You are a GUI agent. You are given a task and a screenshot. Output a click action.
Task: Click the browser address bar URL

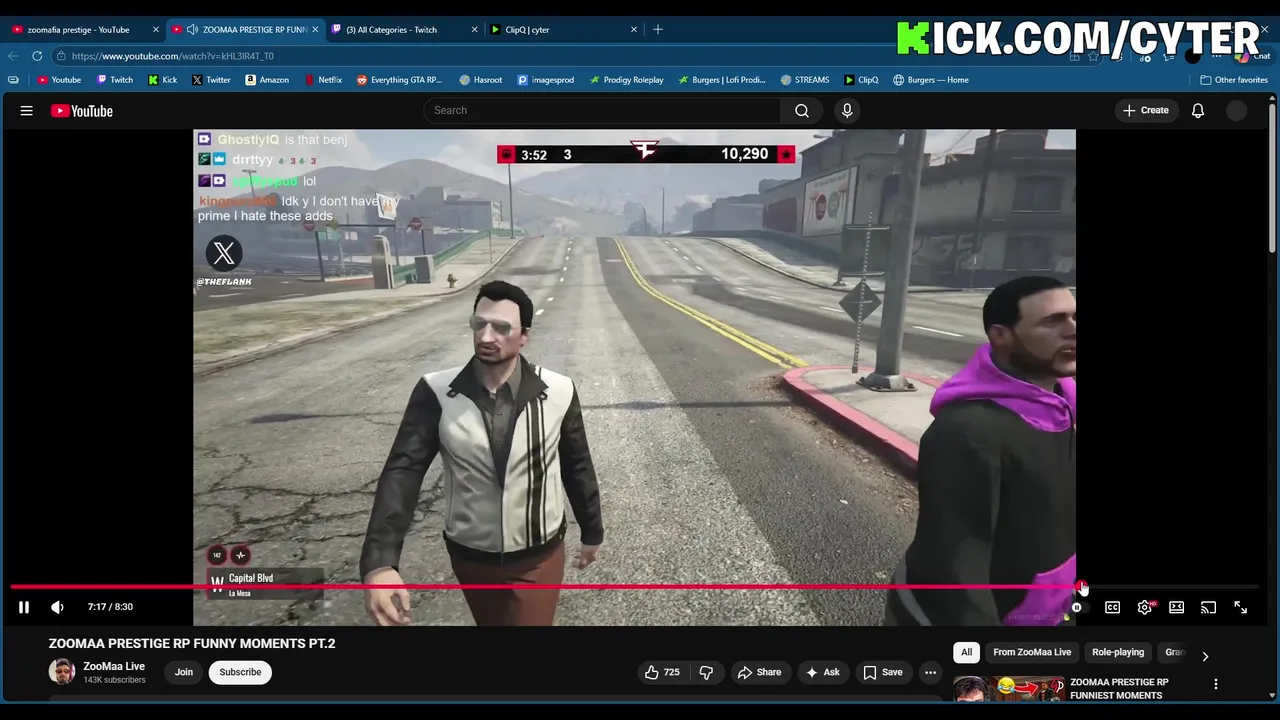click(173, 56)
